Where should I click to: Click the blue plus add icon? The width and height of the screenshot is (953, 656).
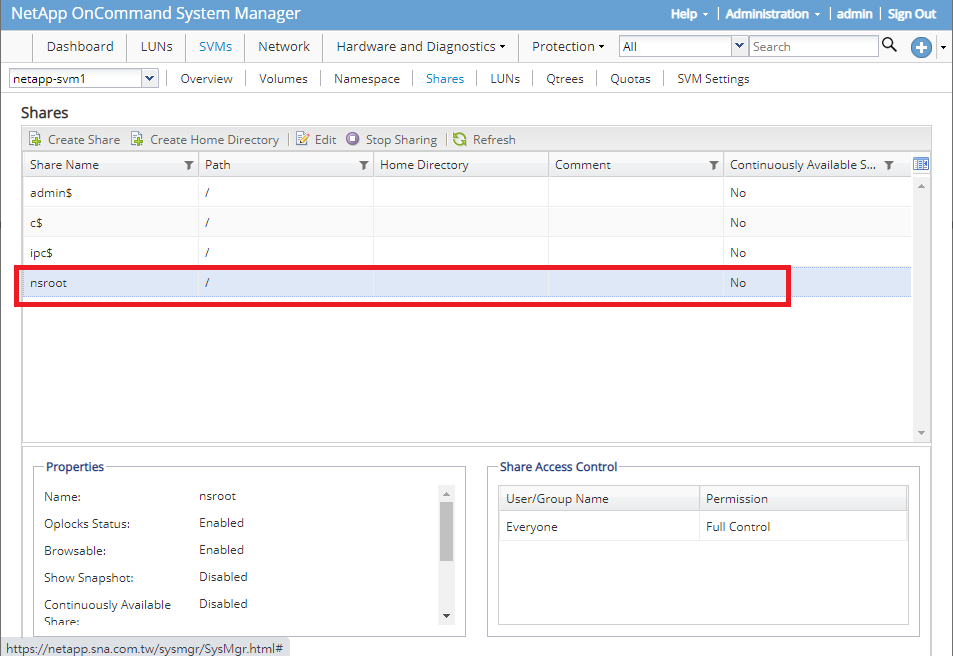click(920, 47)
